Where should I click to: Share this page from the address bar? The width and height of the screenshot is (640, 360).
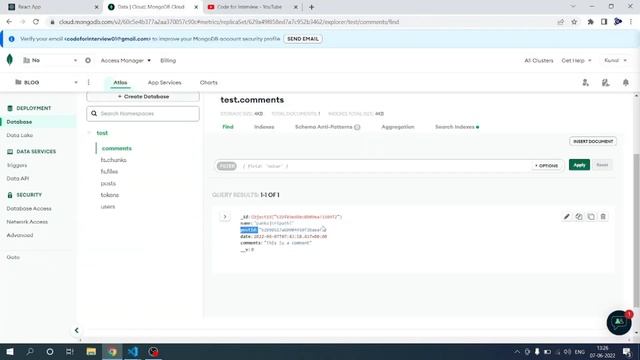pos(560,22)
